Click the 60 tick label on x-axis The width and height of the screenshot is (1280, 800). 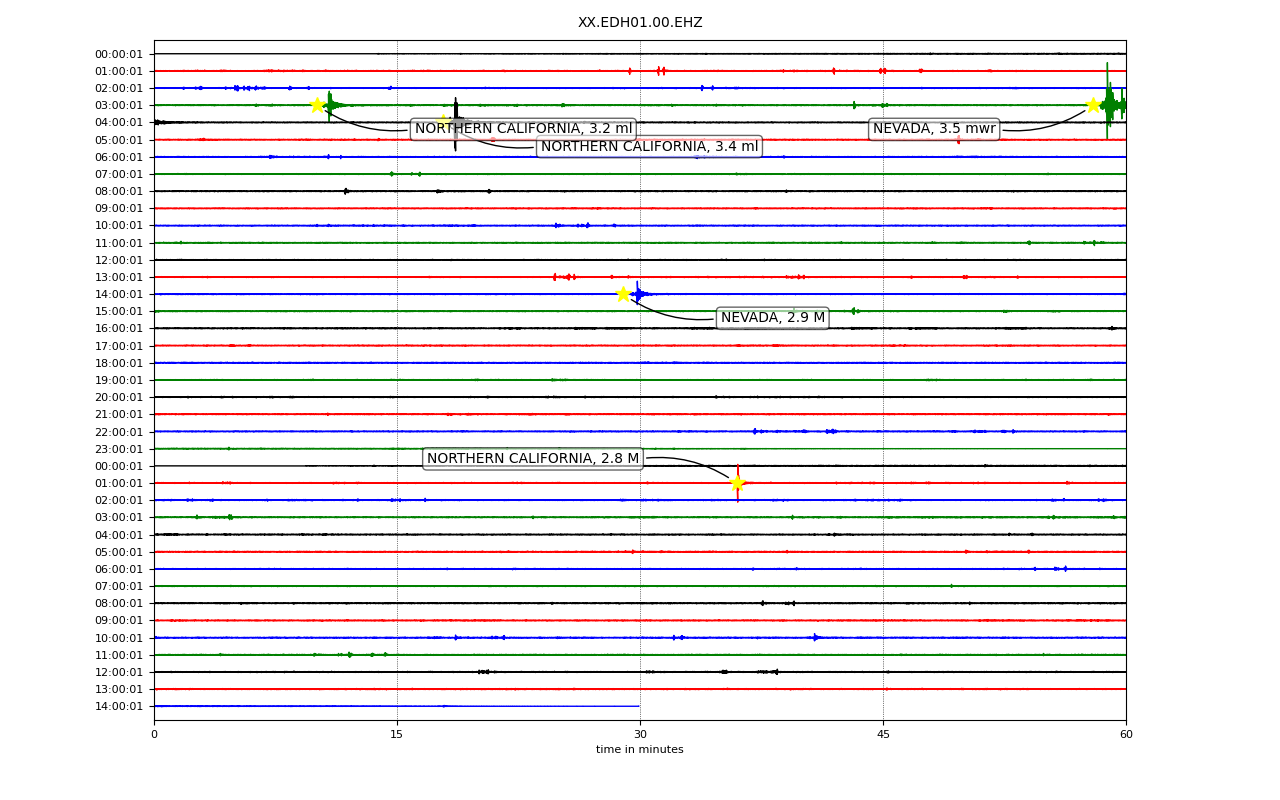tap(1126, 735)
